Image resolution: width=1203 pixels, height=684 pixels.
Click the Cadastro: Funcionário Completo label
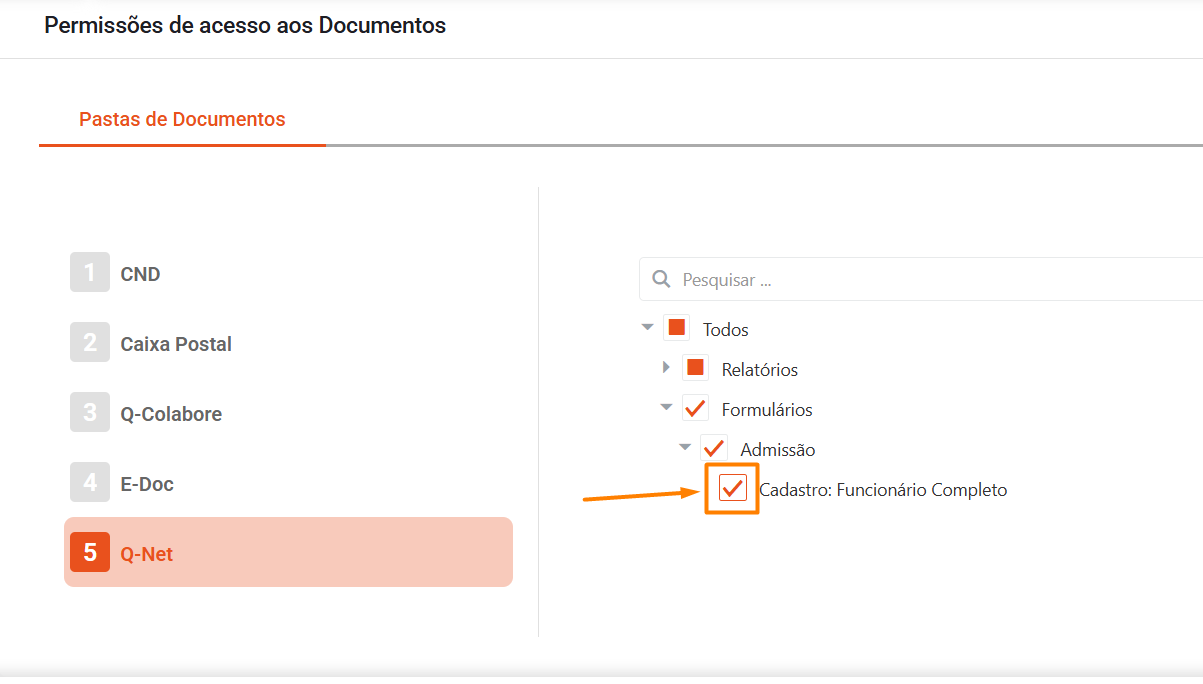(x=883, y=490)
